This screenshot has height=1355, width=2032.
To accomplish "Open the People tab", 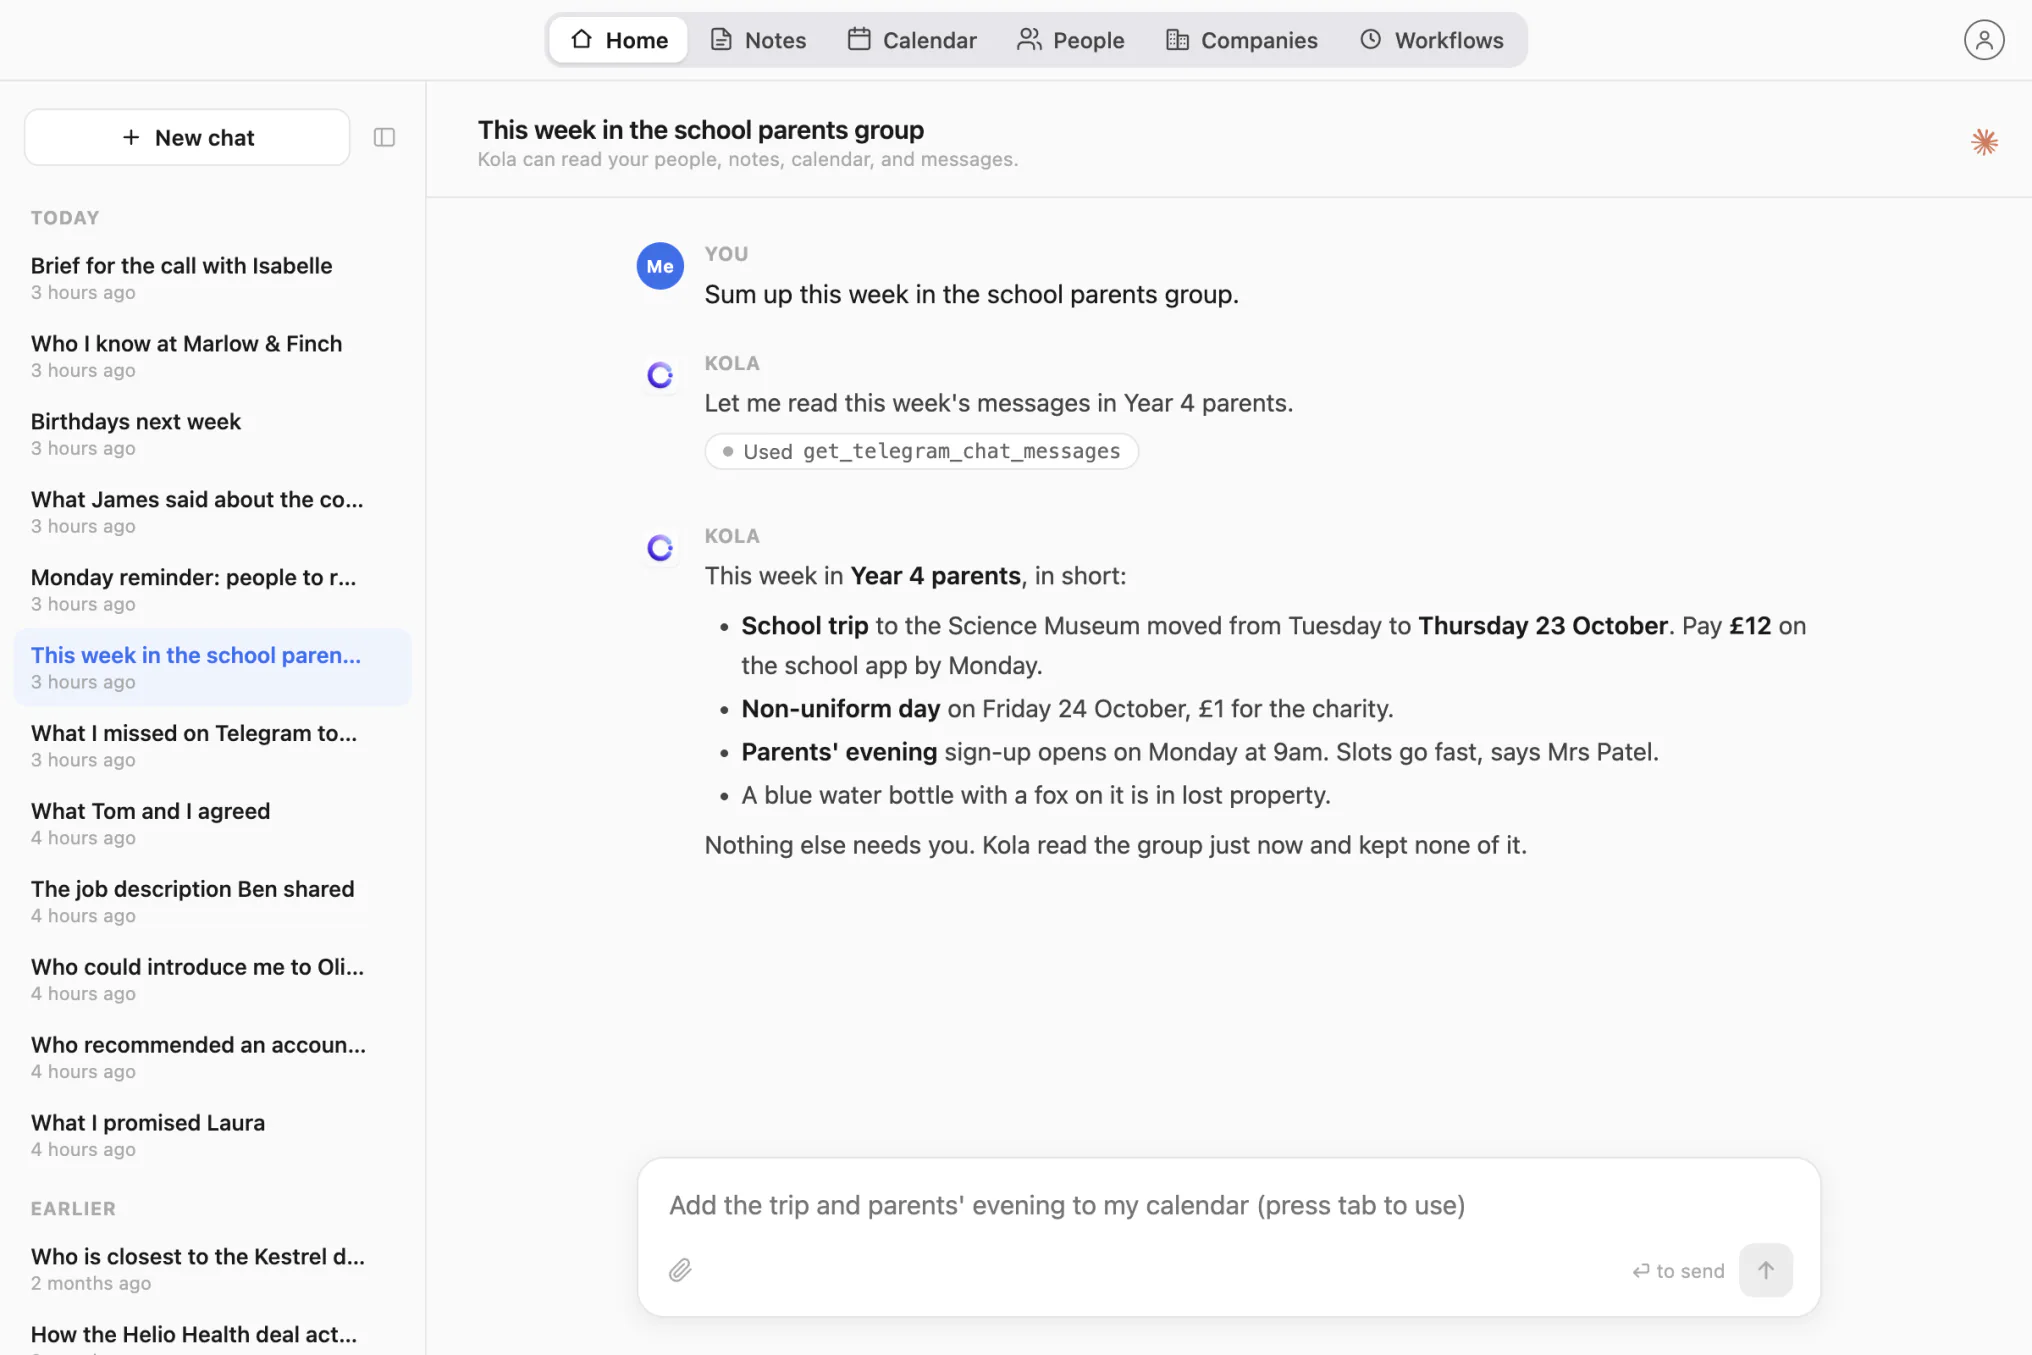I will pos(1071,40).
